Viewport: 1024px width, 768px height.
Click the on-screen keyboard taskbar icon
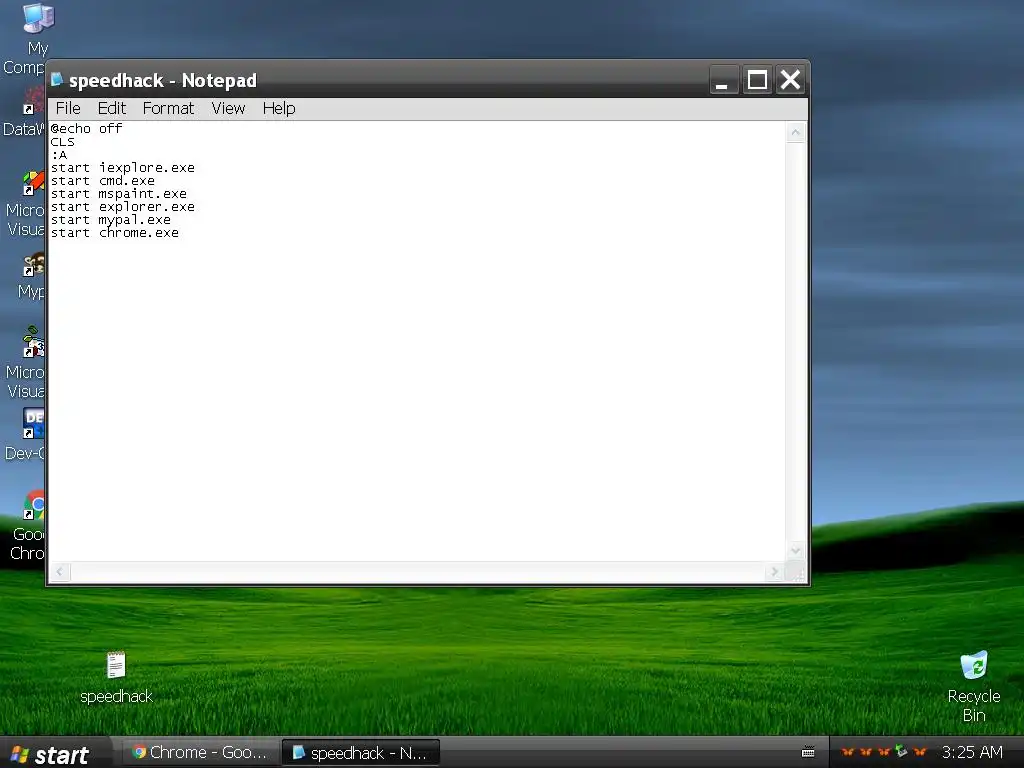pyautogui.click(x=808, y=752)
